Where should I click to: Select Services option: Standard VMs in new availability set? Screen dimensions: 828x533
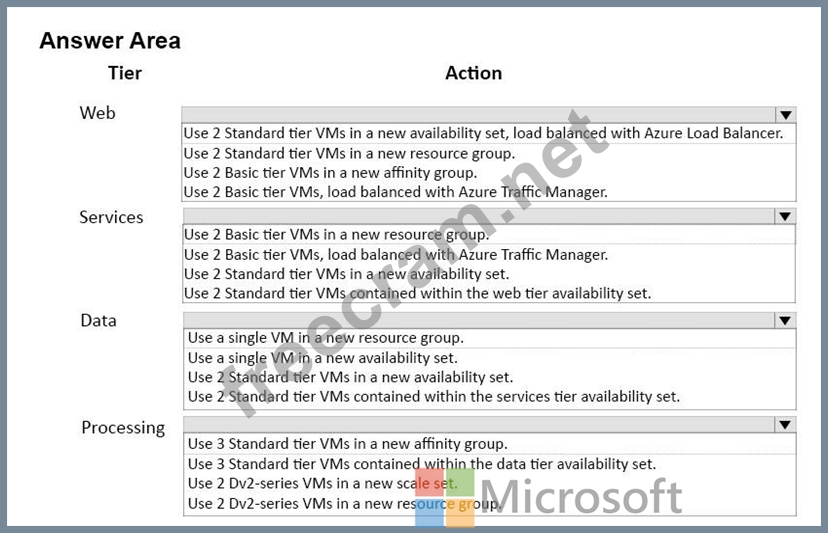click(346, 274)
